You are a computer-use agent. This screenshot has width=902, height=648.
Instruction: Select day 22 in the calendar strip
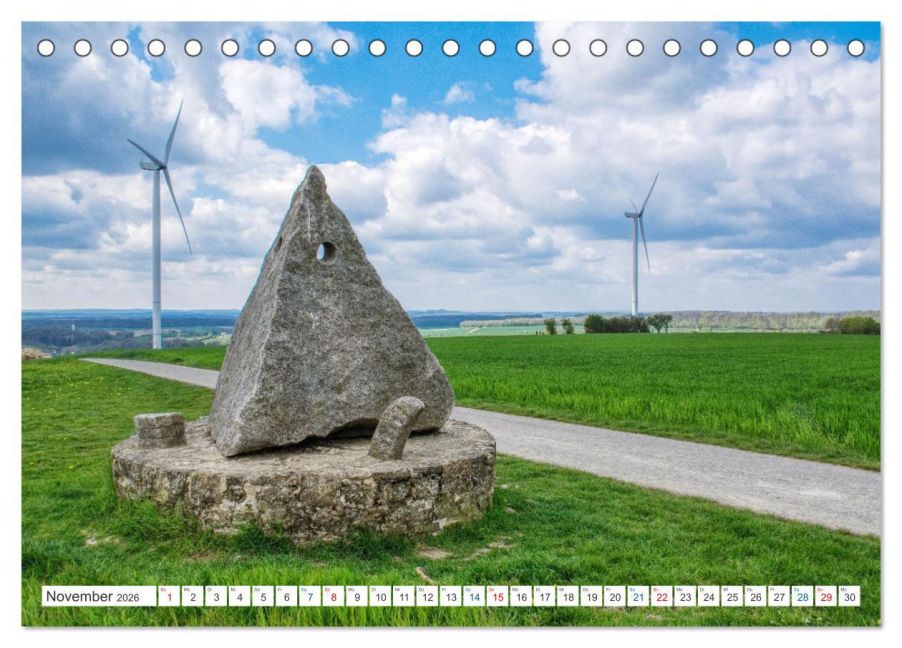(x=662, y=597)
